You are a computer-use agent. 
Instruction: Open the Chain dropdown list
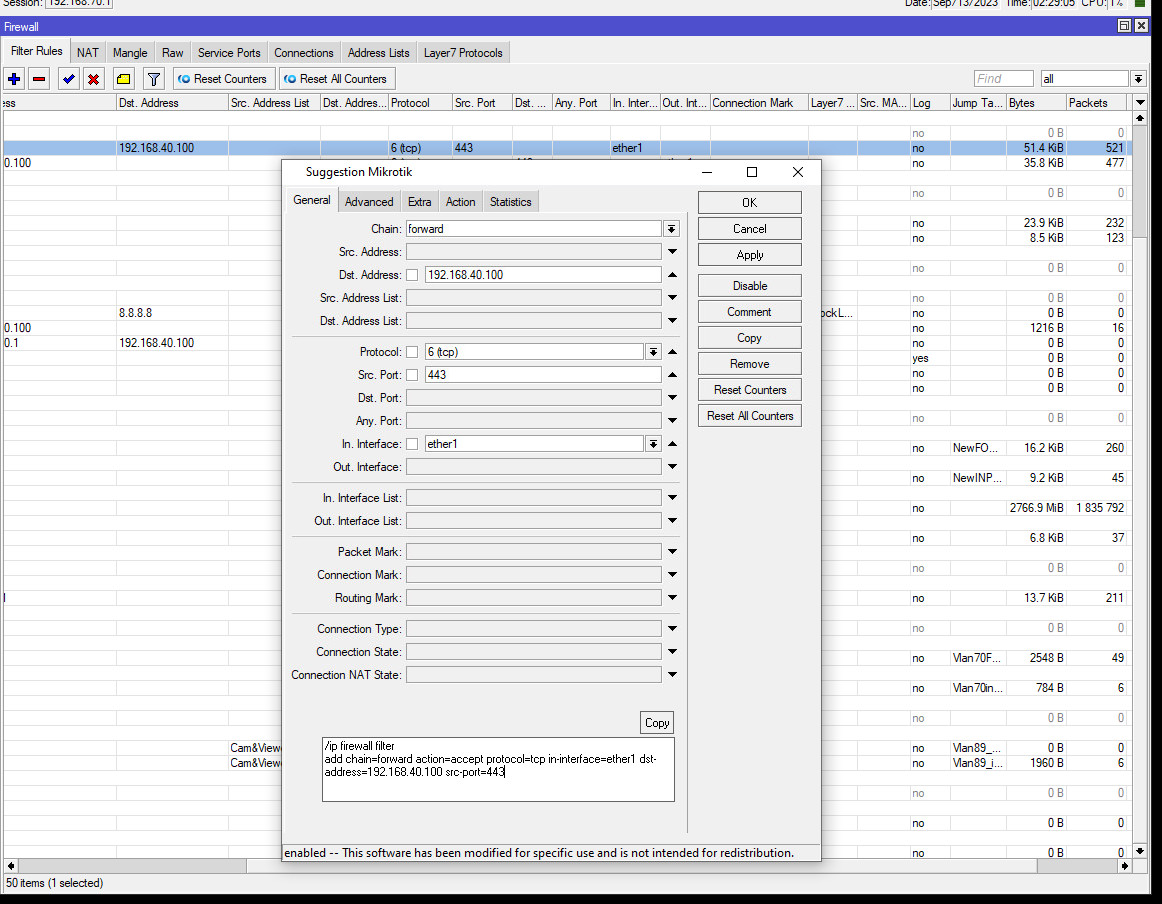671,229
